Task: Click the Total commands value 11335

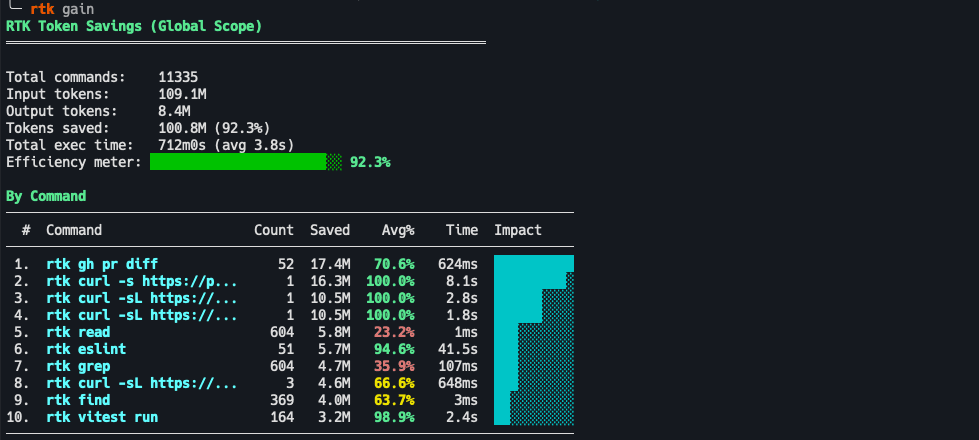Action: [x=178, y=77]
